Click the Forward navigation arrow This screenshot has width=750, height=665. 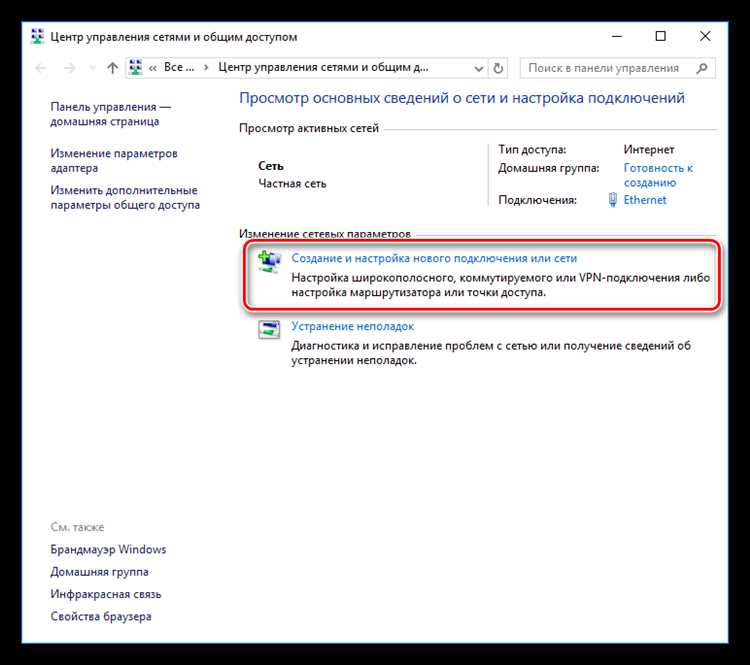click(70, 68)
